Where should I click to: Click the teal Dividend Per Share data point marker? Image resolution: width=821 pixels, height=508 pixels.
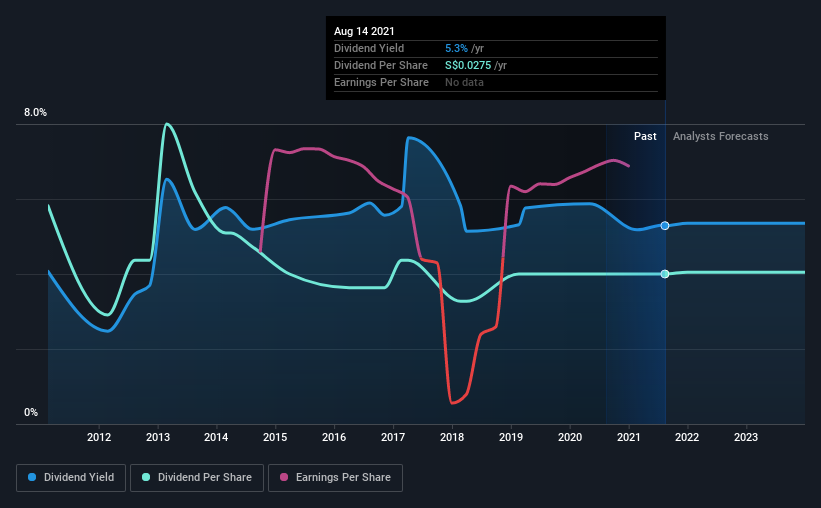[664, 274]
